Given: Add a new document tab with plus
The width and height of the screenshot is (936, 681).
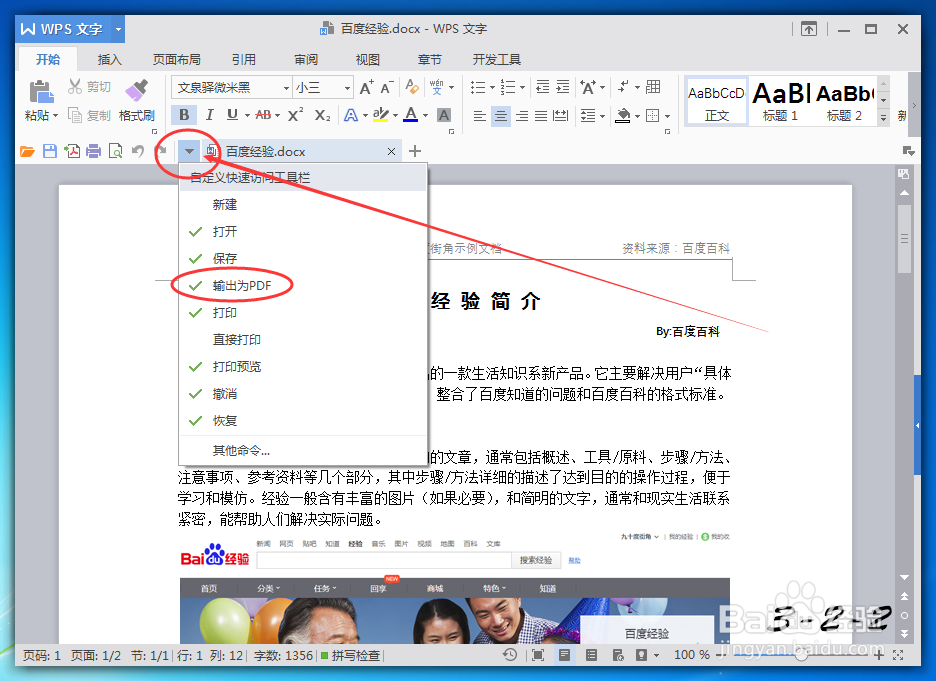Looking at the screenshot, I should [415, 152].
